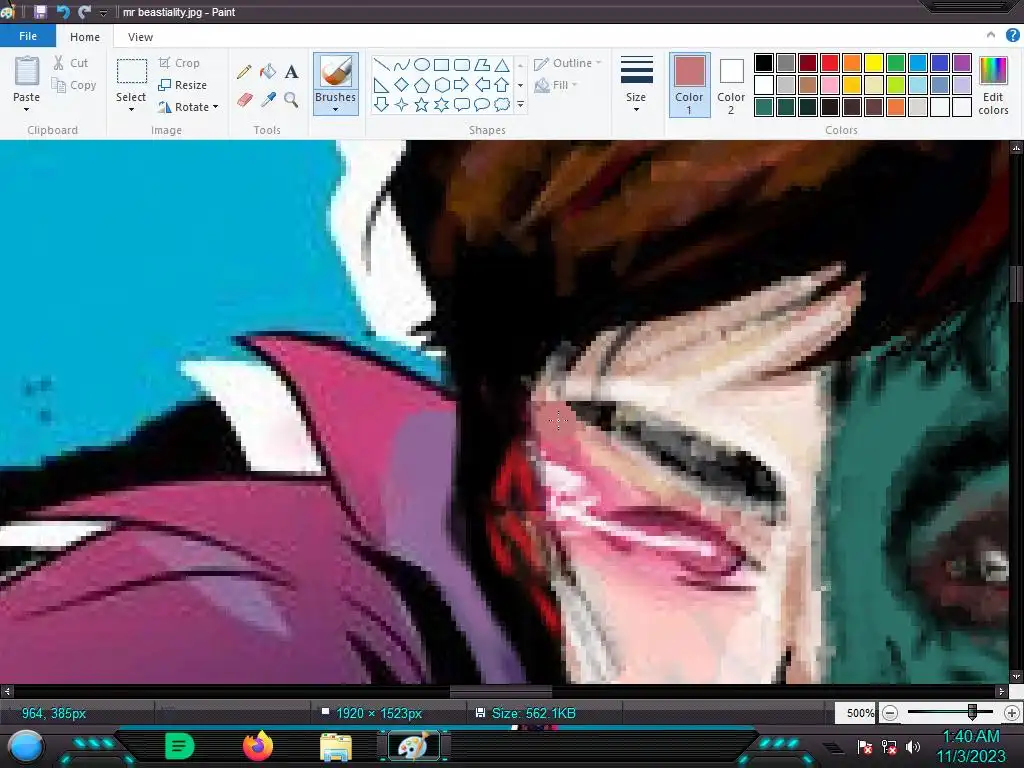Minimize the ribbon with the chevron
1024x768 pixels.
click(x=991, y=35)
